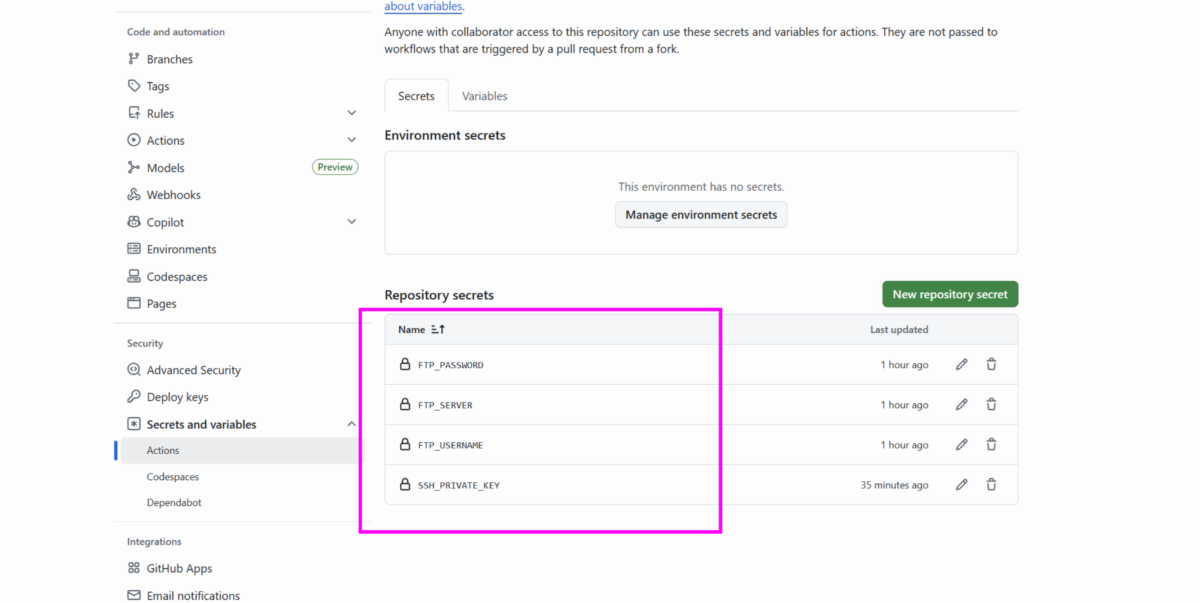Click the pencil edit icon for FTP_PASSWORD
1200x603 pixels.
[x=961, y=365]
